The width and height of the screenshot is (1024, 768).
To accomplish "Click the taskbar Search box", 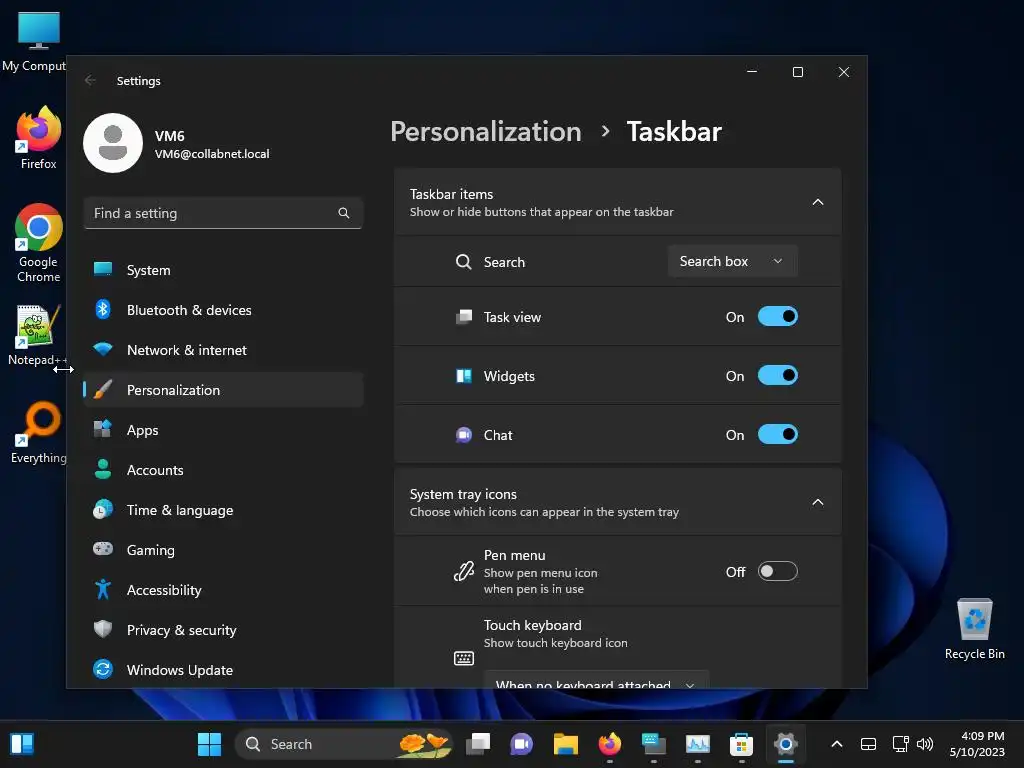I will click(344, 744).
